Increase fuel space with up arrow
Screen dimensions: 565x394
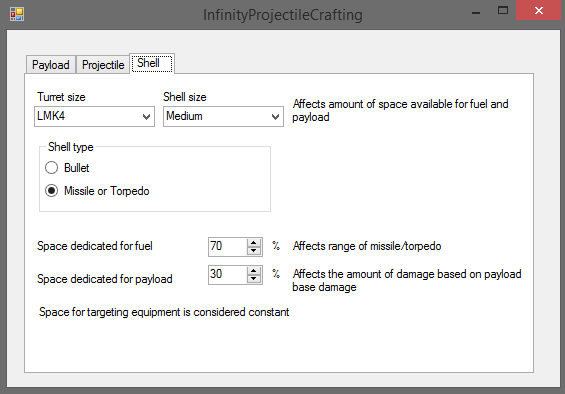coord(254,243)
